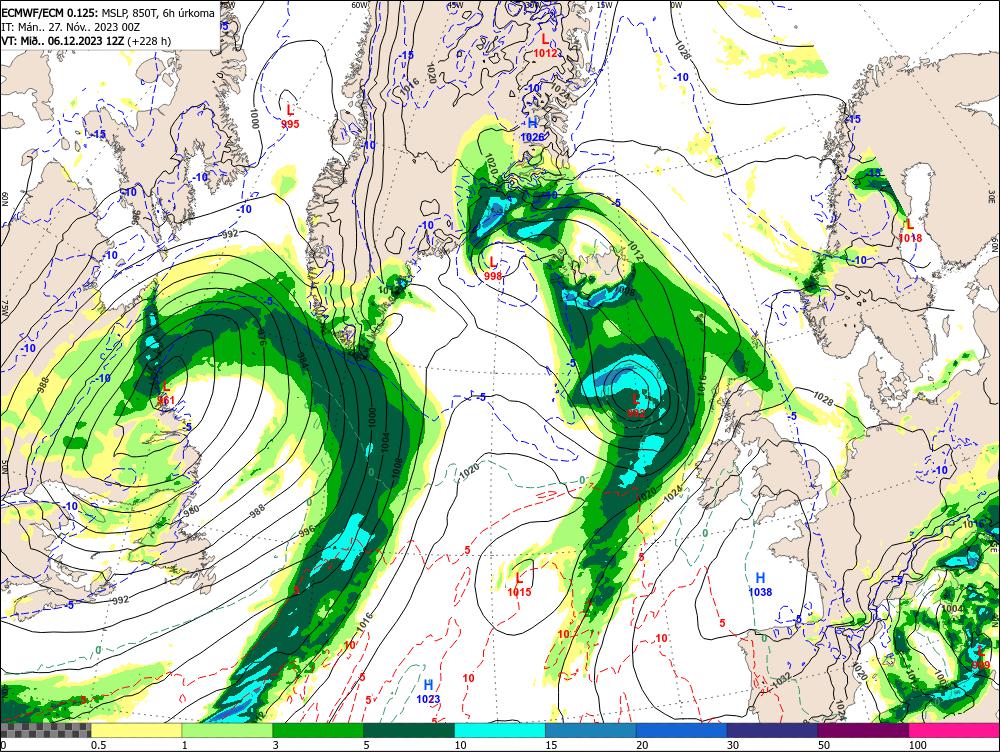Click the '(+228 h)' forecast hour text
The height and width of the screenshot is (752, 1000).
tap(149, 41)
